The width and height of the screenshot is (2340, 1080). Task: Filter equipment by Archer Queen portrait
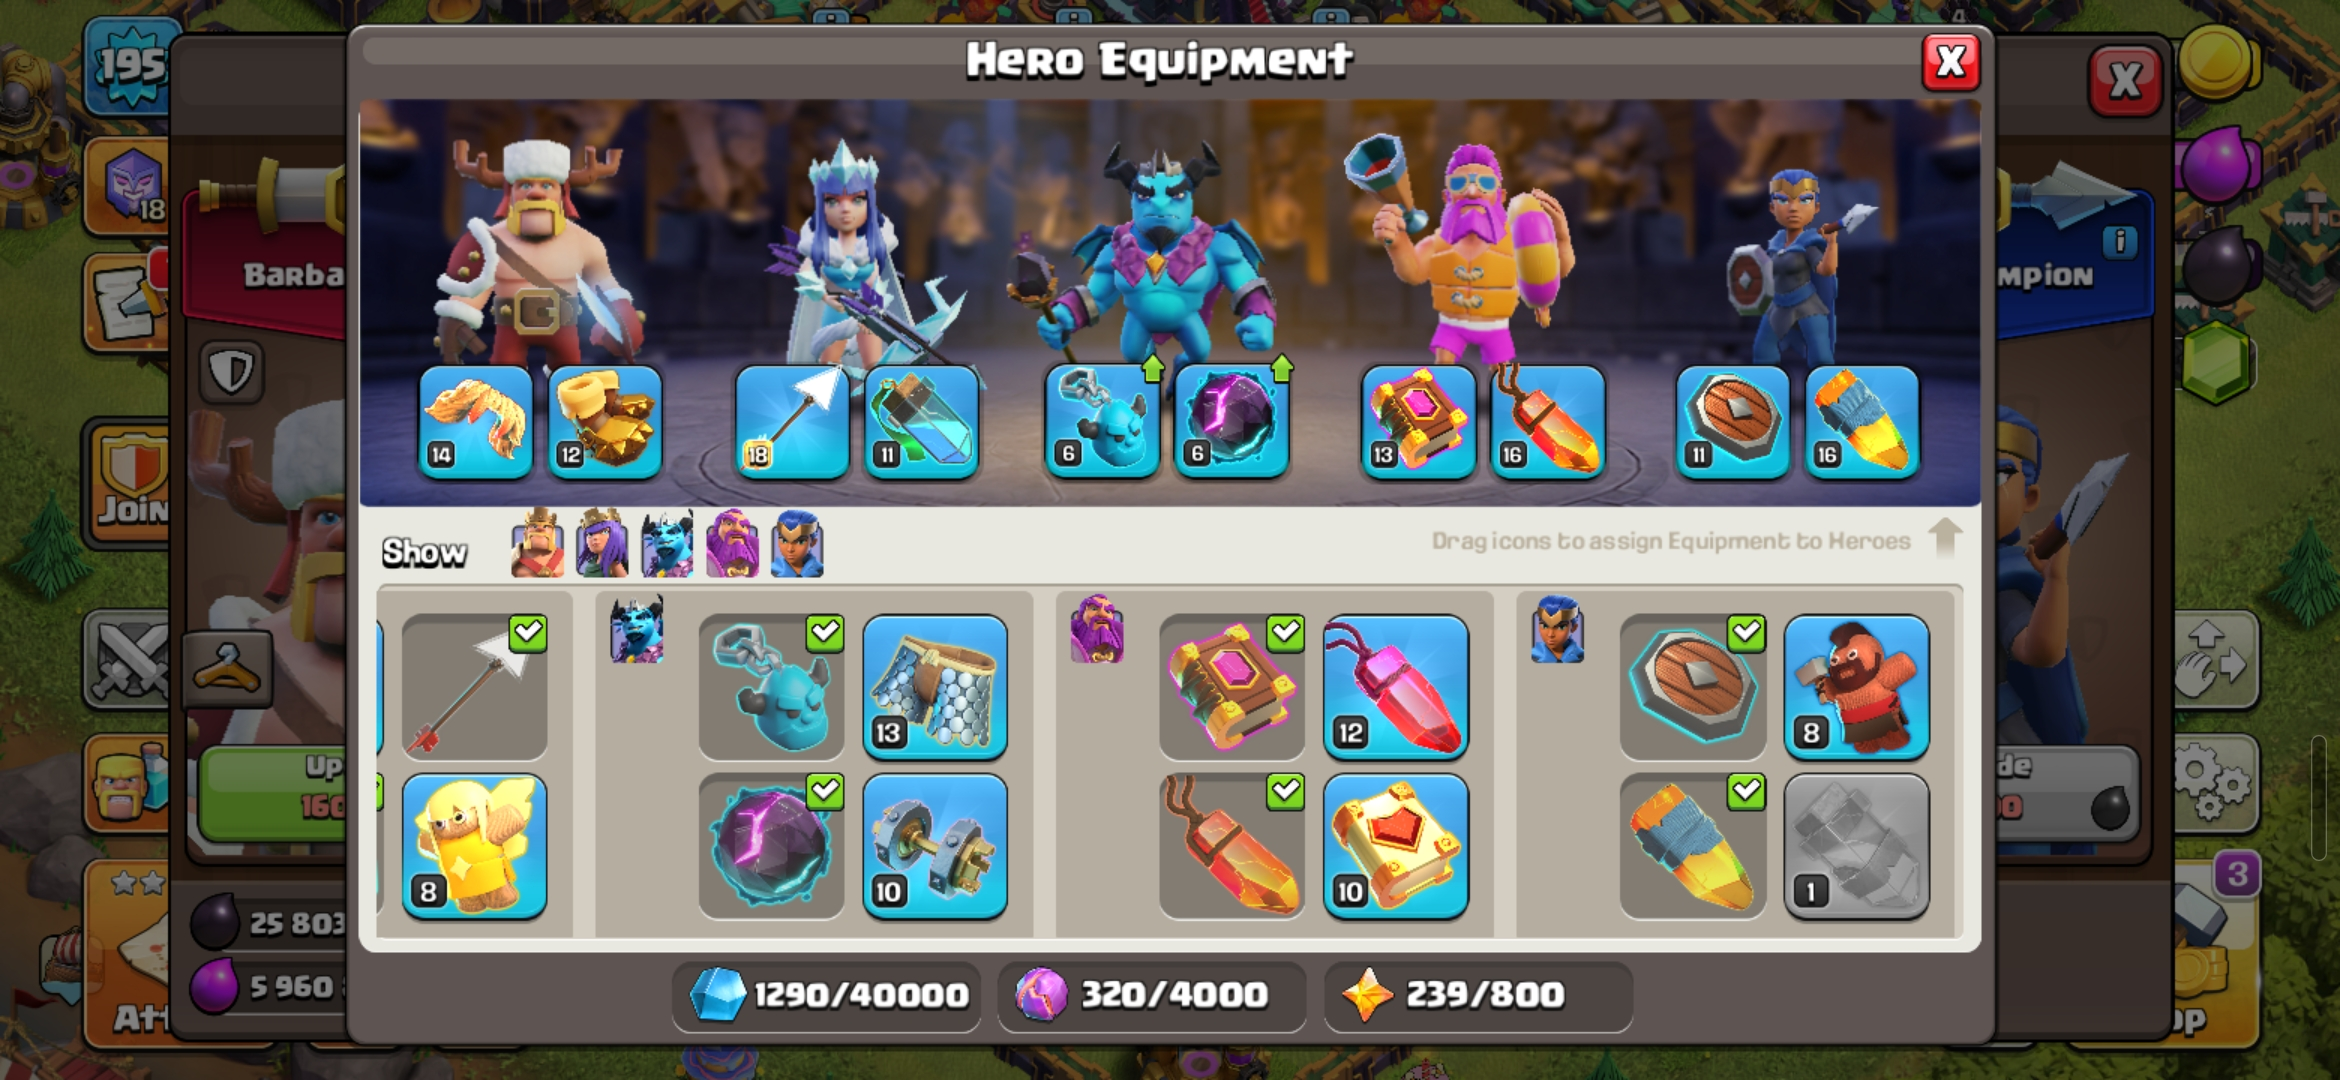602,544
